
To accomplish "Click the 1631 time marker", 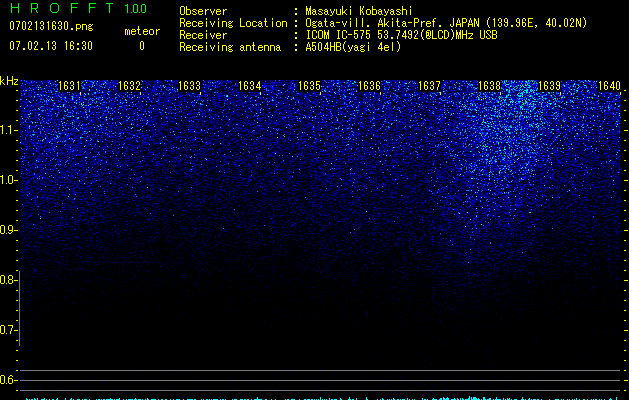I will (x=69, y=86).
